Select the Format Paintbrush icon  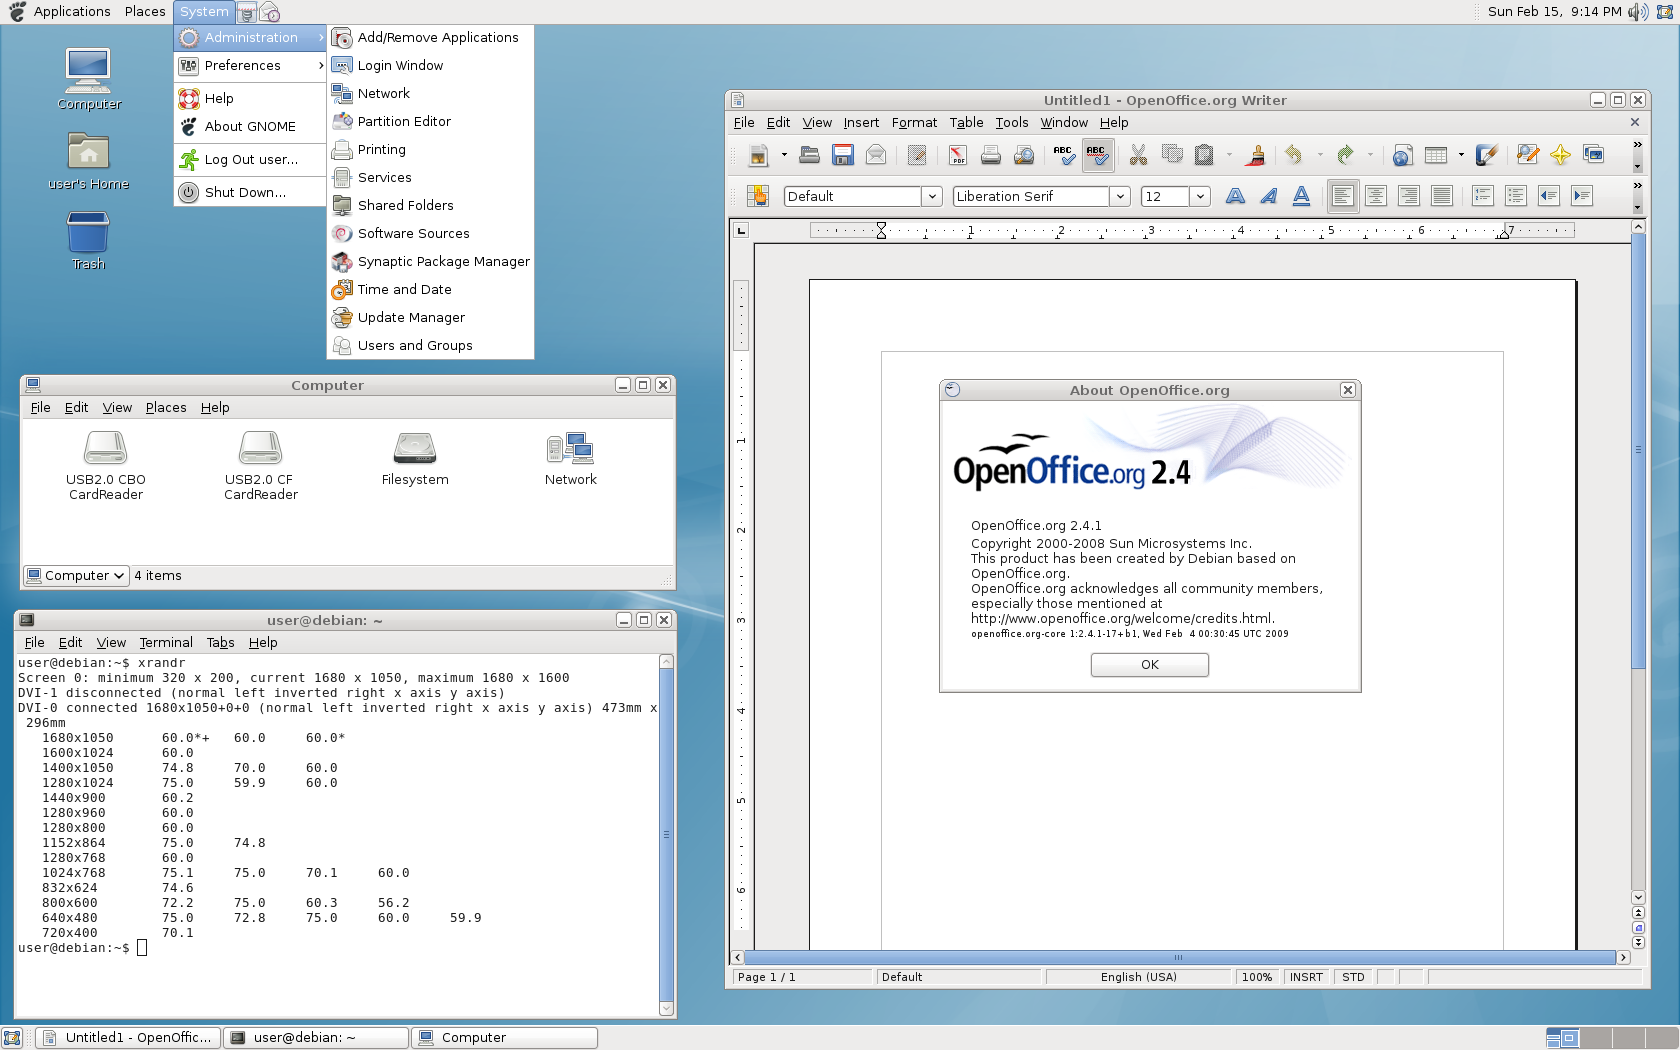pyautogui.click(x=1257, y=155)
